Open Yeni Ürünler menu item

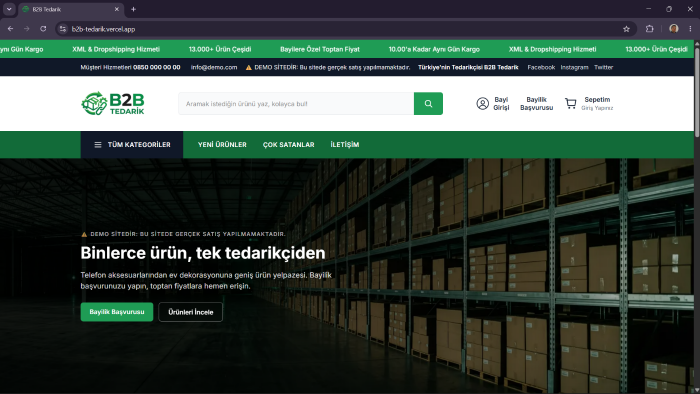tap(222, 145)
